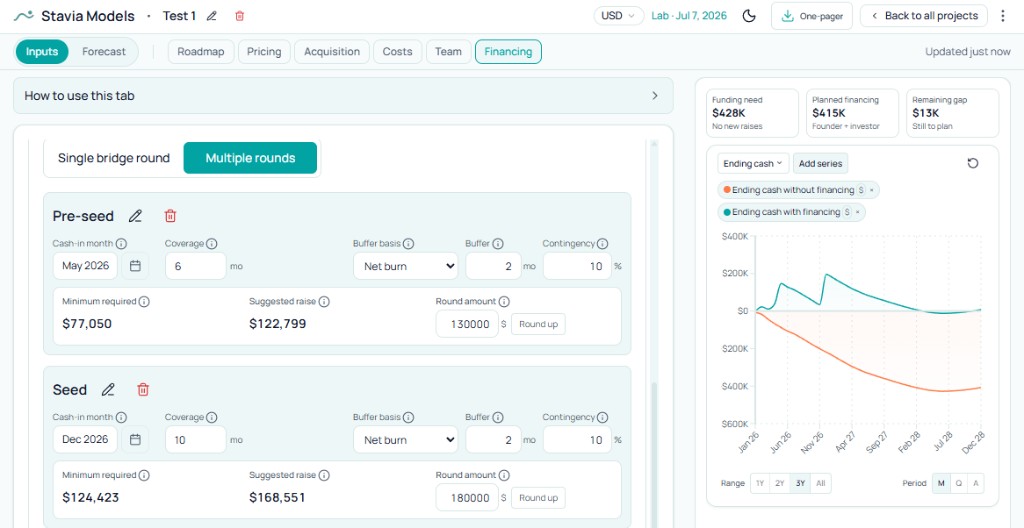Select Single bridge round mode
Image resolution: width=1024 pixels, height=528 pixels.
tap(114, 158)
